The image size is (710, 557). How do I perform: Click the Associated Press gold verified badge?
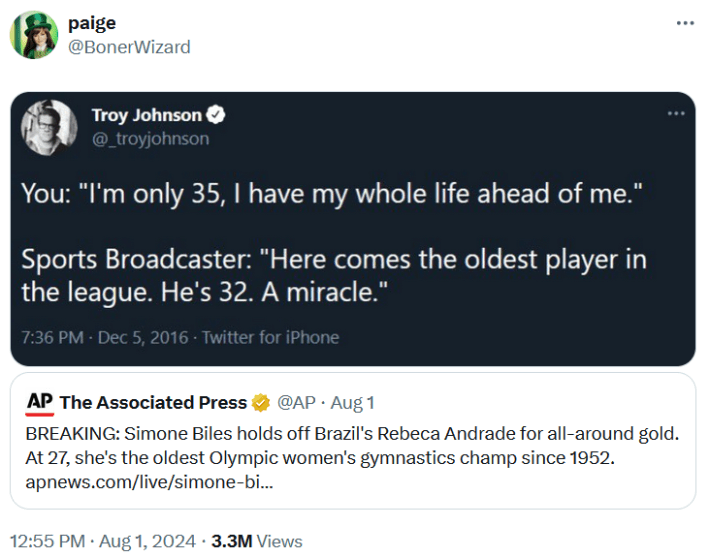coord(260,403)
